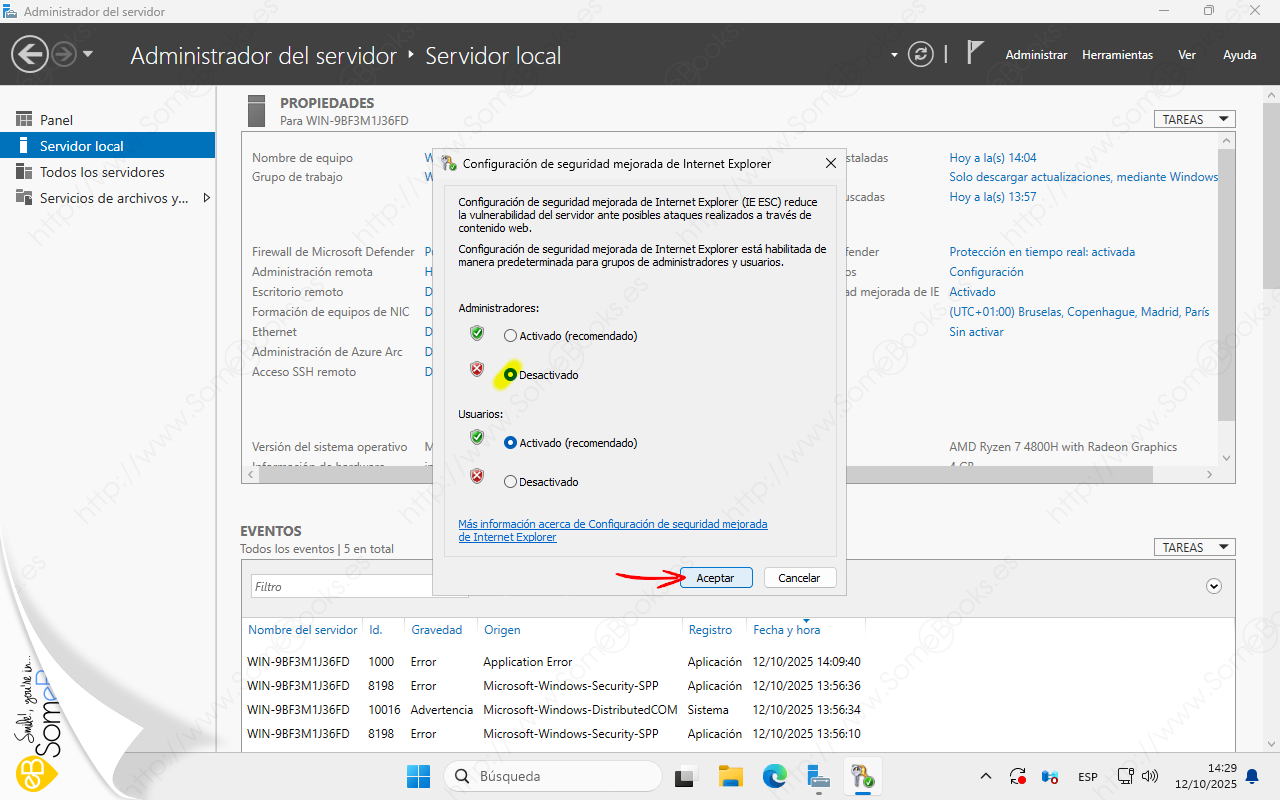Select Activado for Administradores
The width and height of the screenshot is (1280, 800).
coord(511,336)
